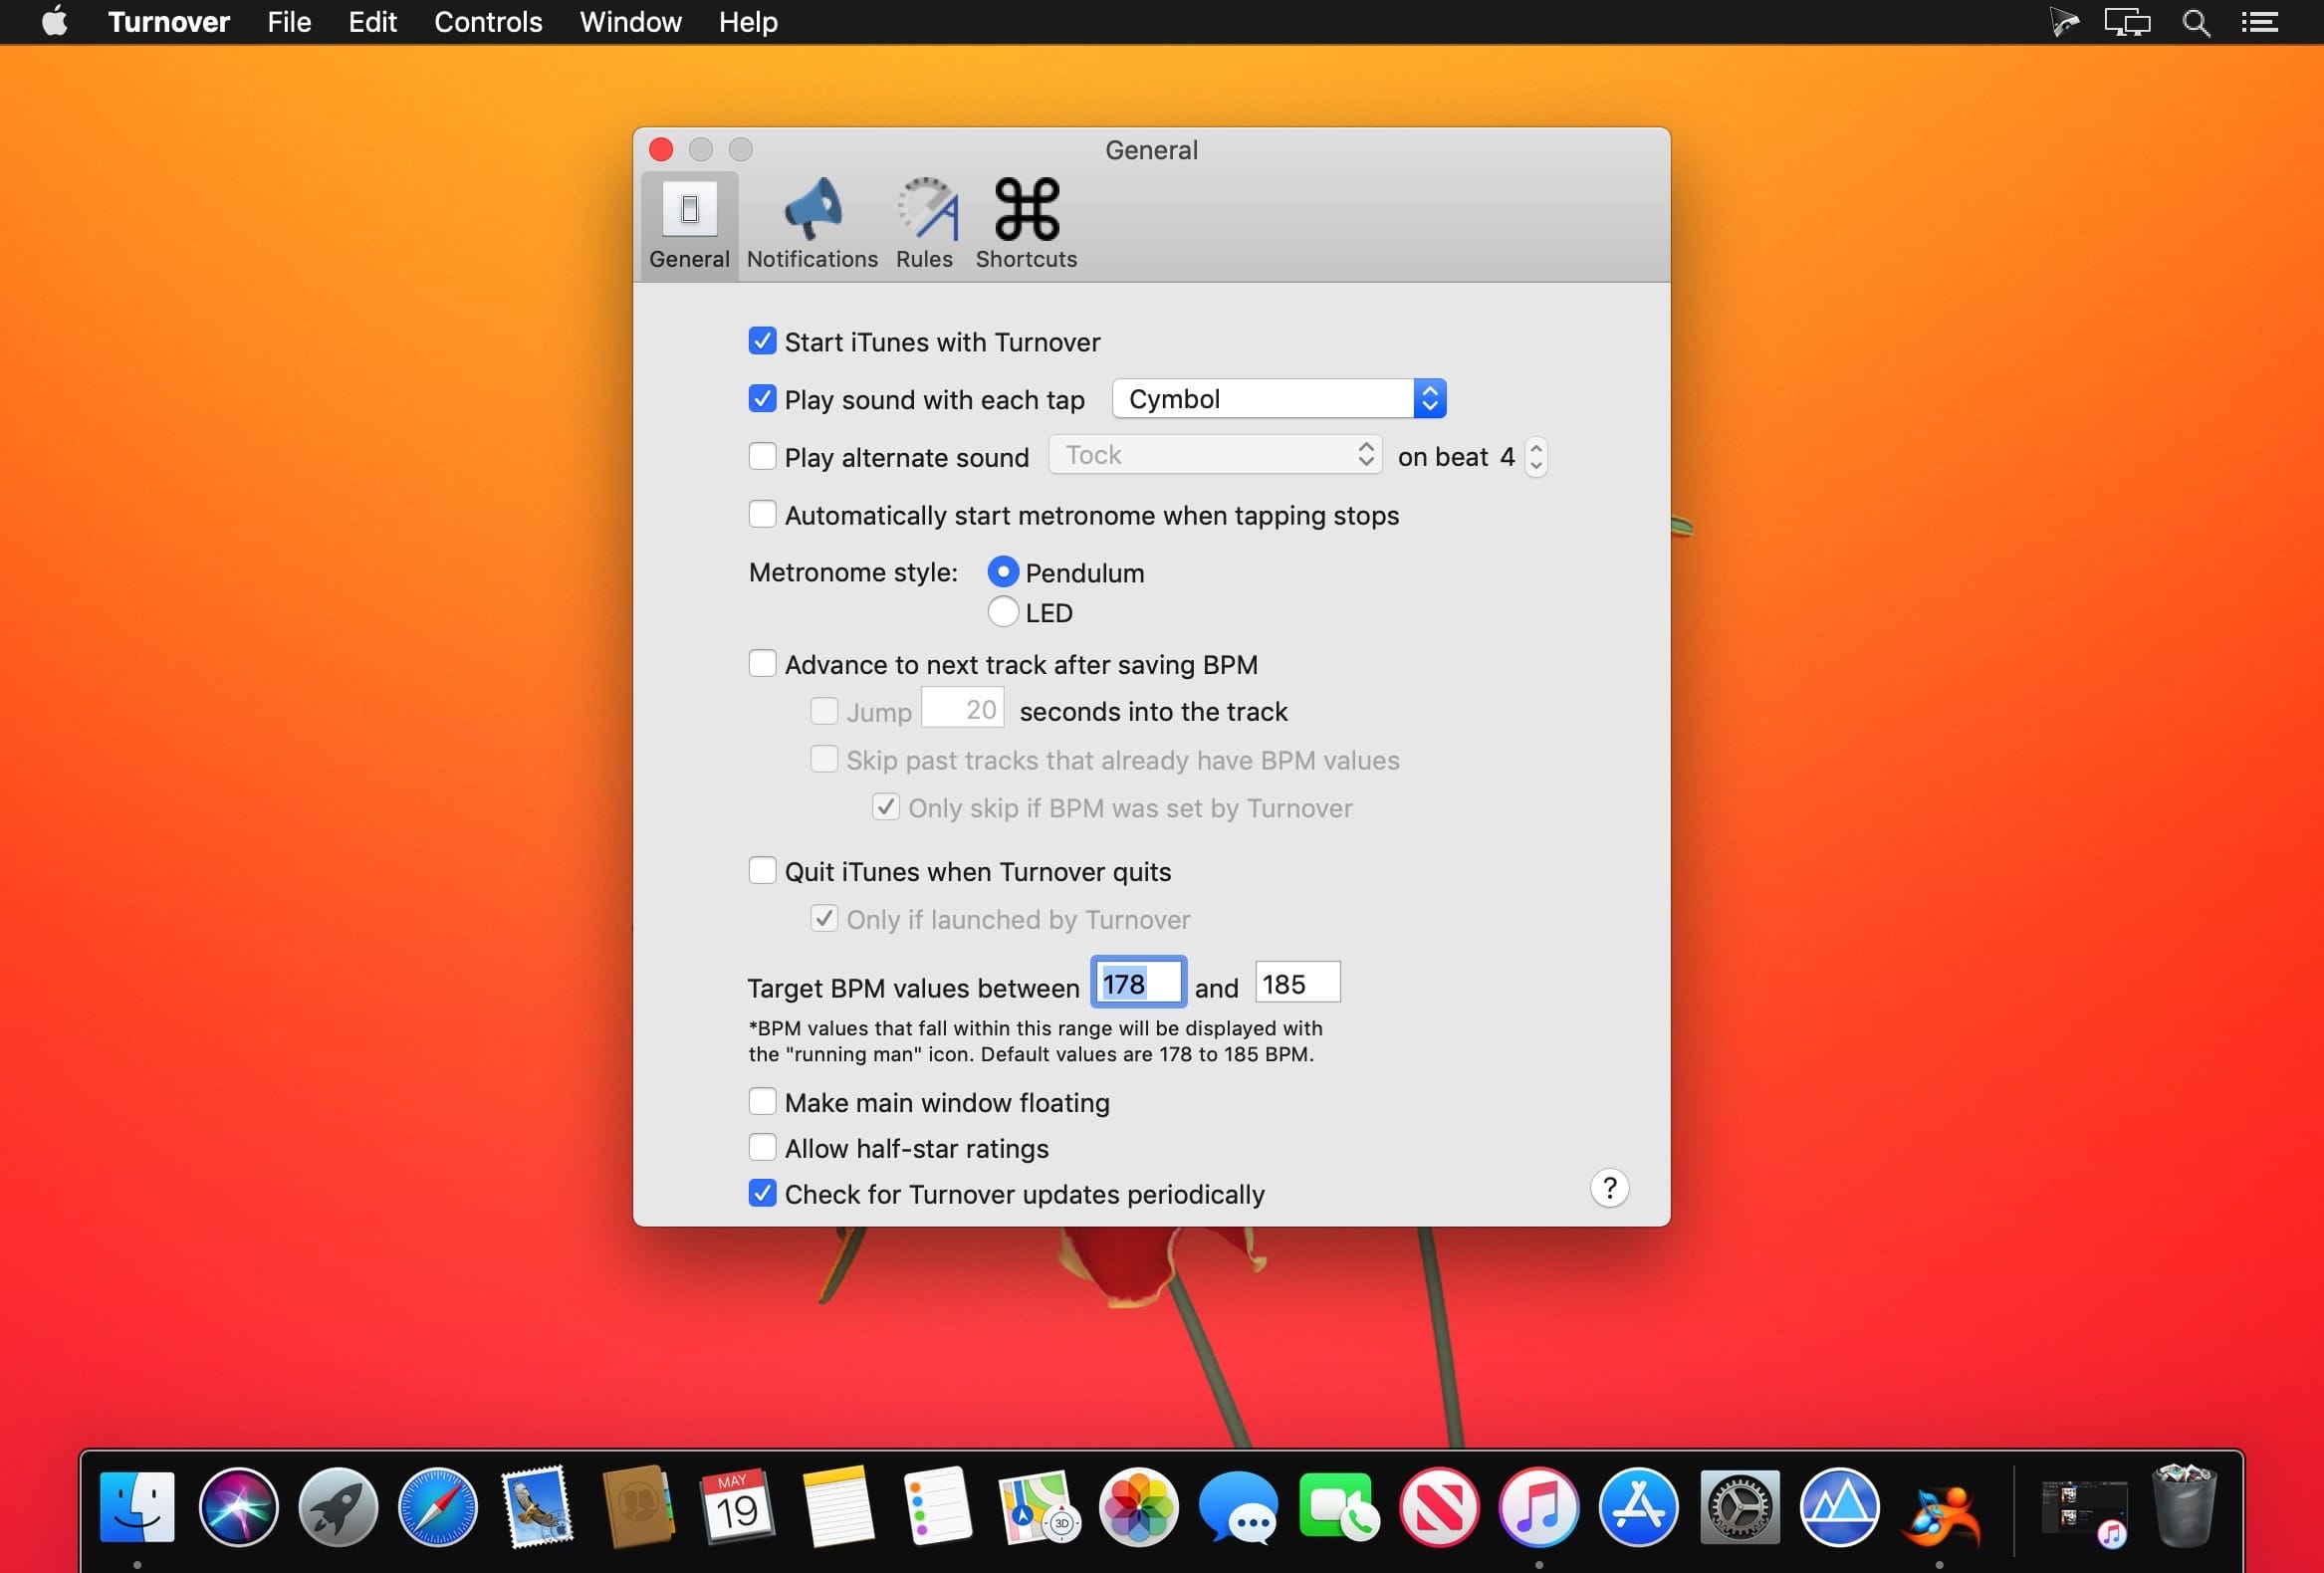Open the Rules preferences pane
The height and width of the screenshot is (1573, 2324).
[925, 224]
